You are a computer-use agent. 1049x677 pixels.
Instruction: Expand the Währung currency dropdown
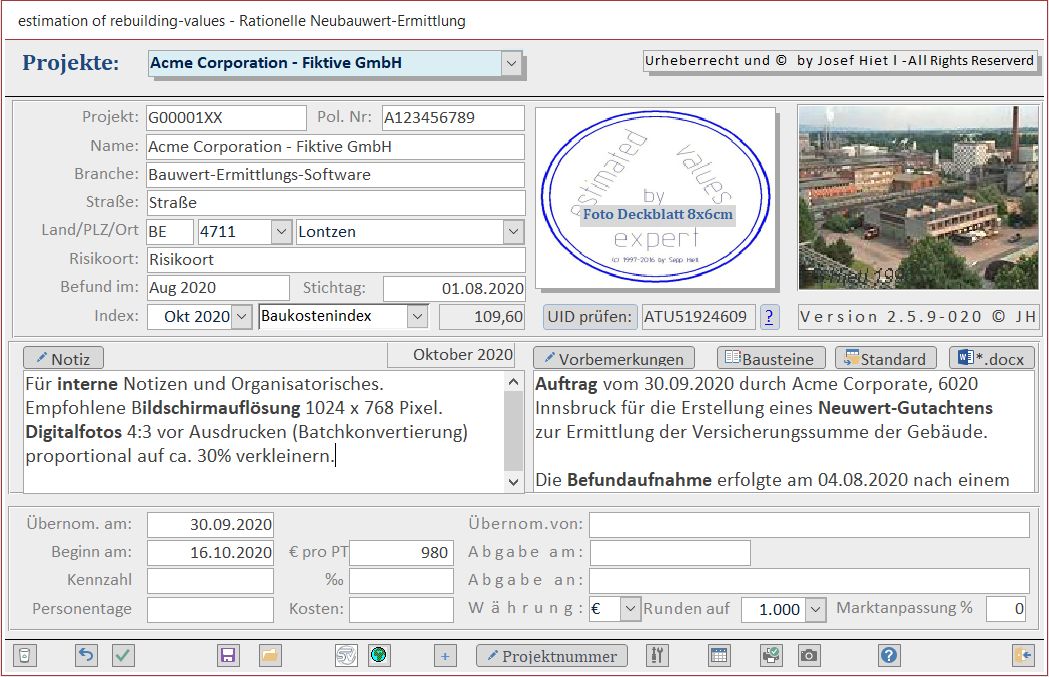(x=629, y=609)
